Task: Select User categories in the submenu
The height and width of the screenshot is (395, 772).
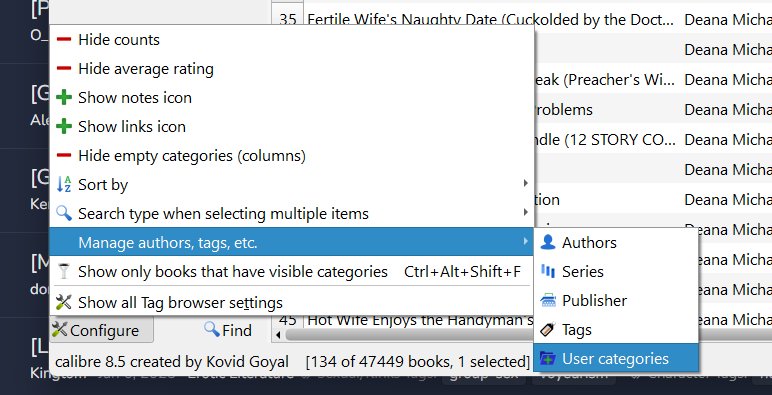Action: [616, 359]
